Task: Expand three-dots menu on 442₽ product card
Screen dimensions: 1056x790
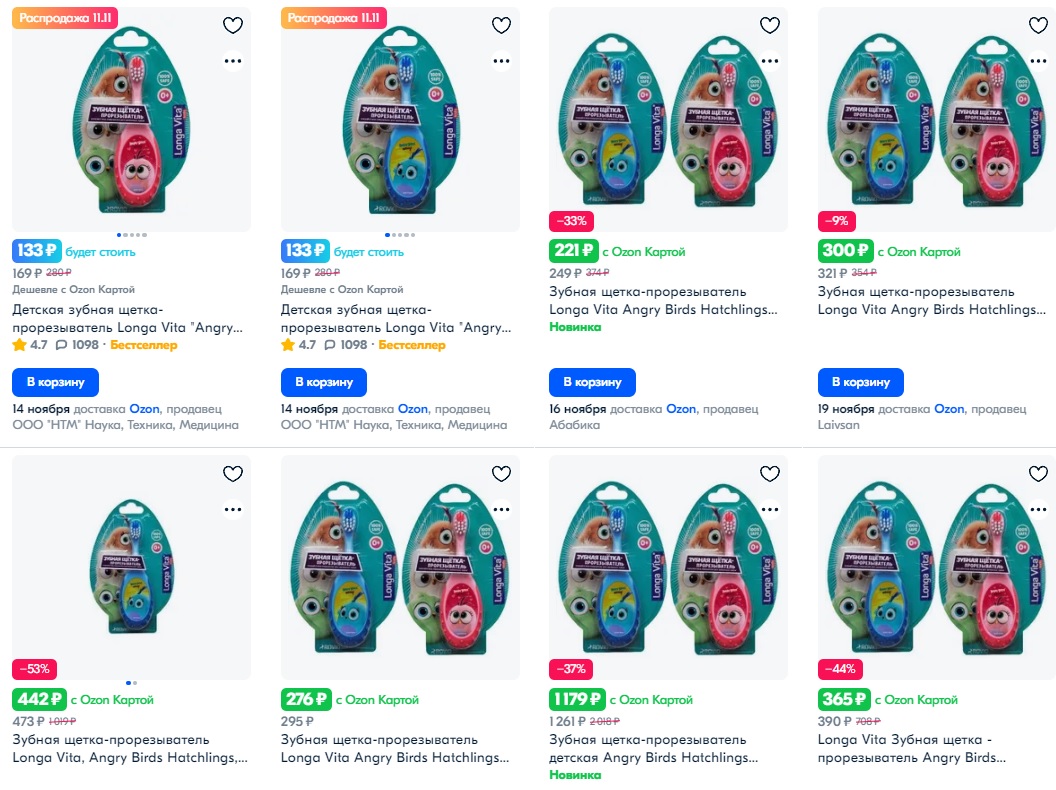Action: (x=232, y=509)
